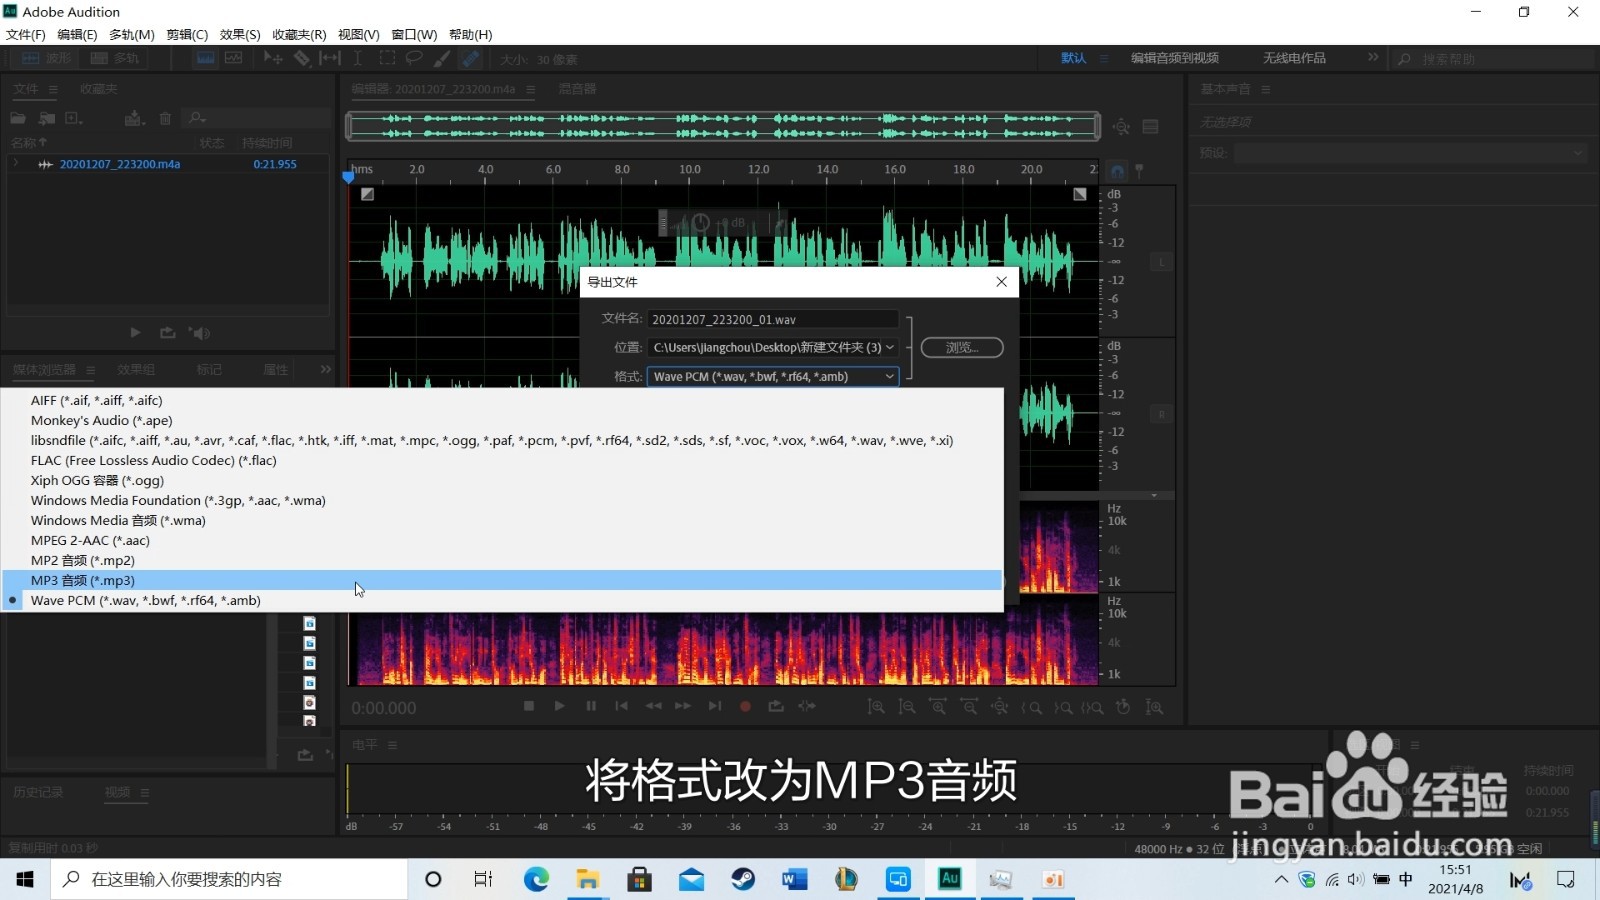This screenshot has width=1600, height=900.
Task: Toggle the left channel L button
Action: coord(1161,262)
